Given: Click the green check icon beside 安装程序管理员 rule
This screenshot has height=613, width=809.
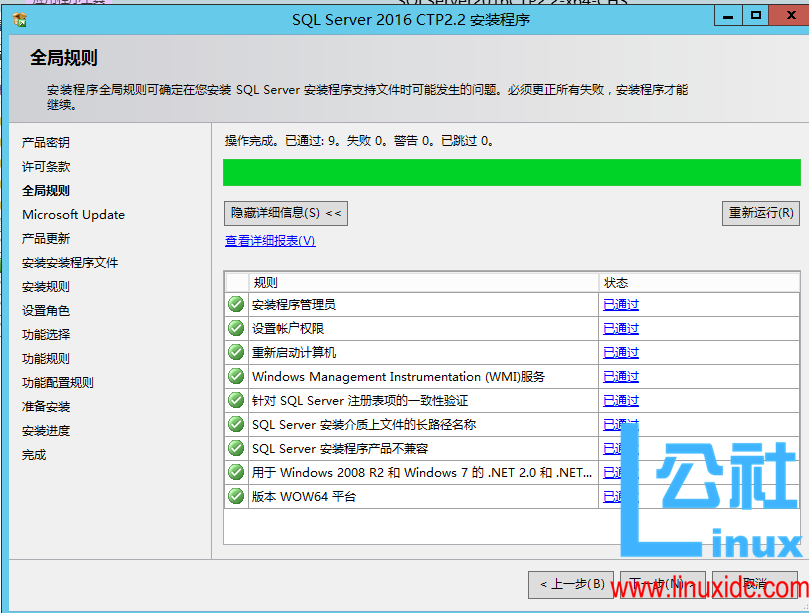Looking at the screenshot, I should point(235,304).
